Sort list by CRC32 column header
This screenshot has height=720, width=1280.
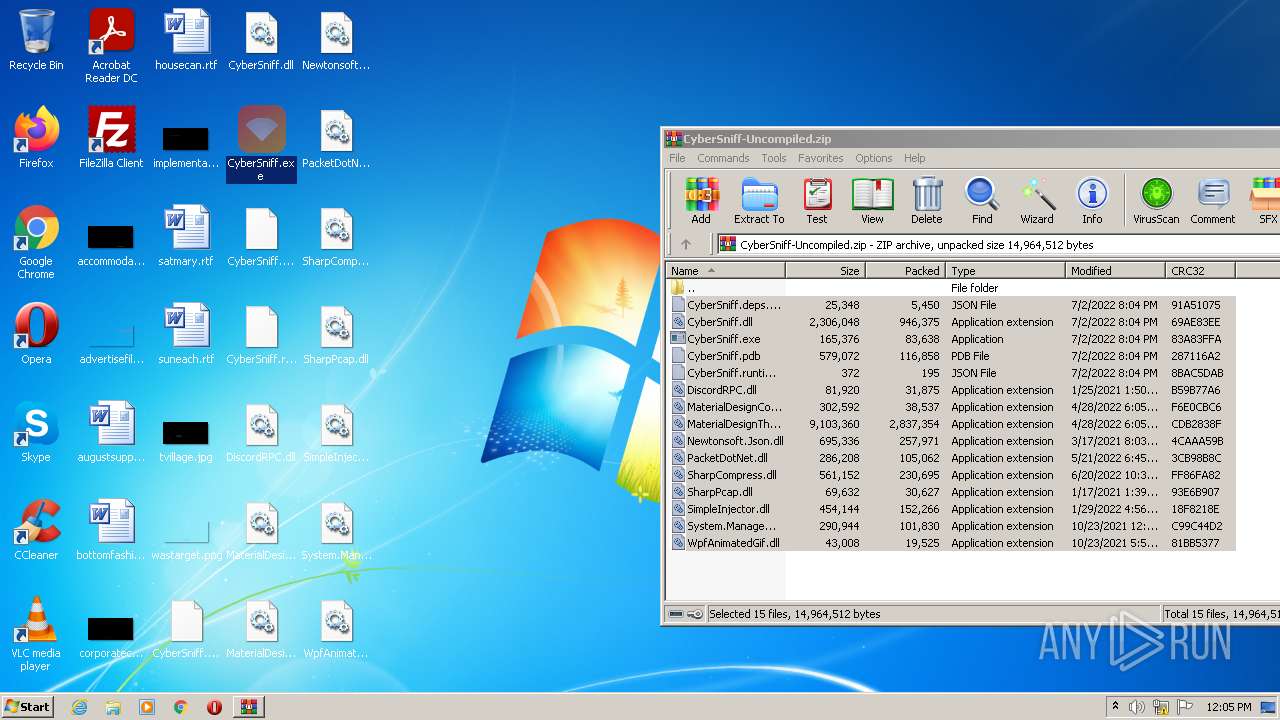coord(1200,271)
